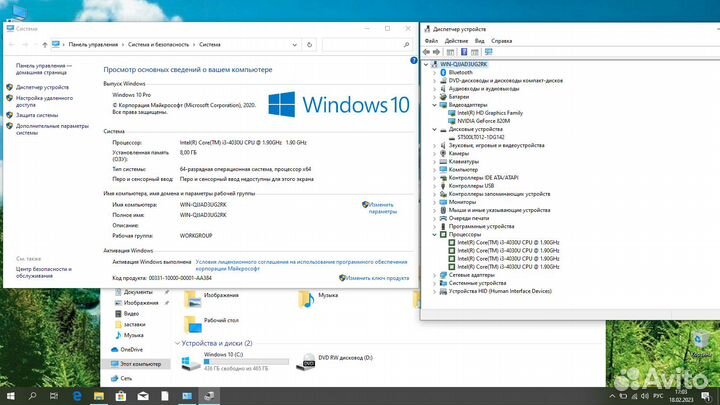
Task: Open the Справка menu in Device Manager
Action: (501, 41)
